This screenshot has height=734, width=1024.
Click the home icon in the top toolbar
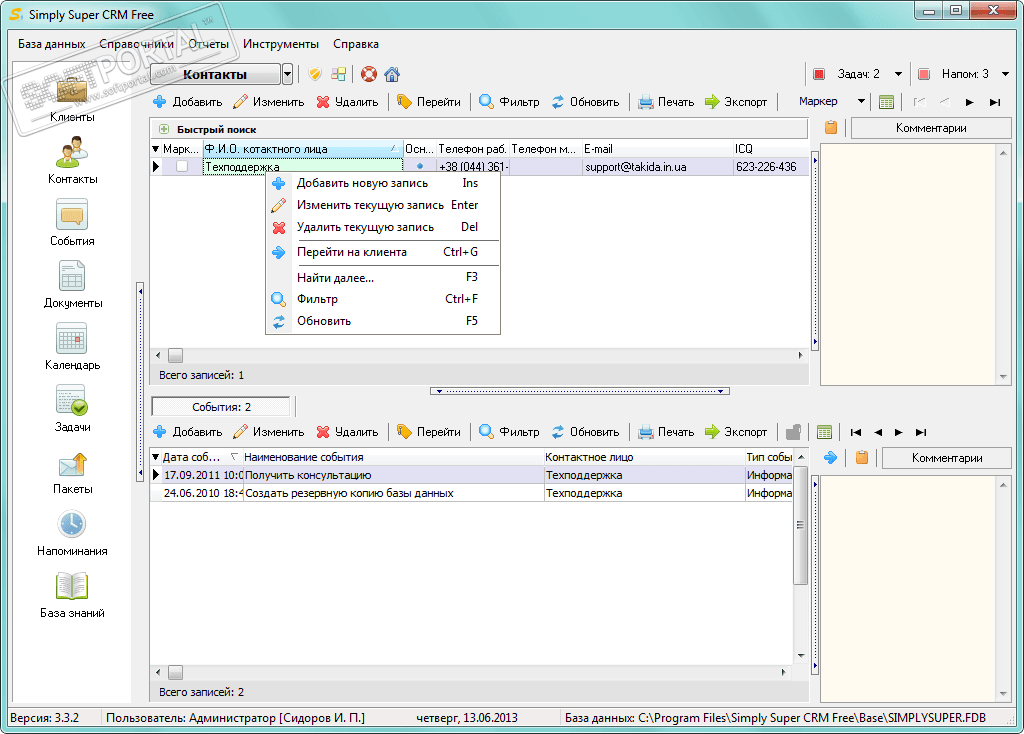pos(392,74)
